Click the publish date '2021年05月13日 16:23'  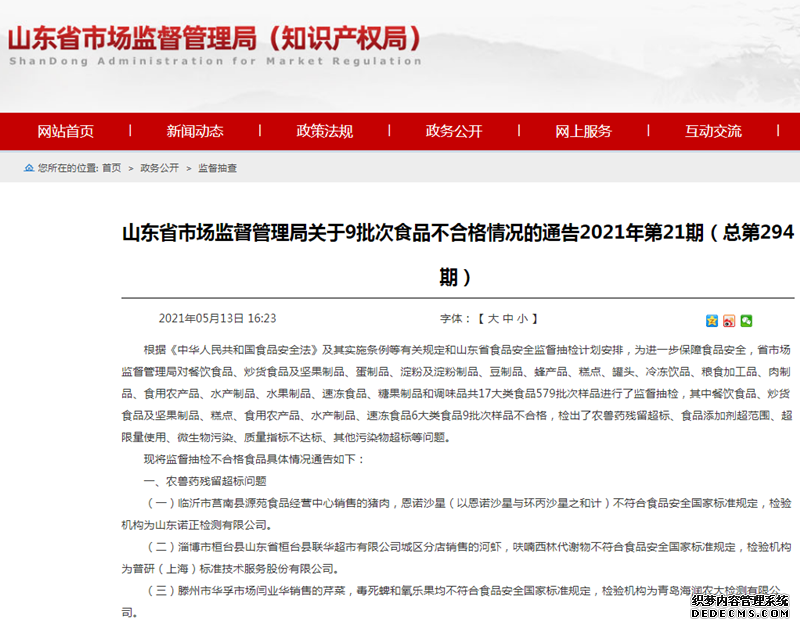click(x=217, y=319)
